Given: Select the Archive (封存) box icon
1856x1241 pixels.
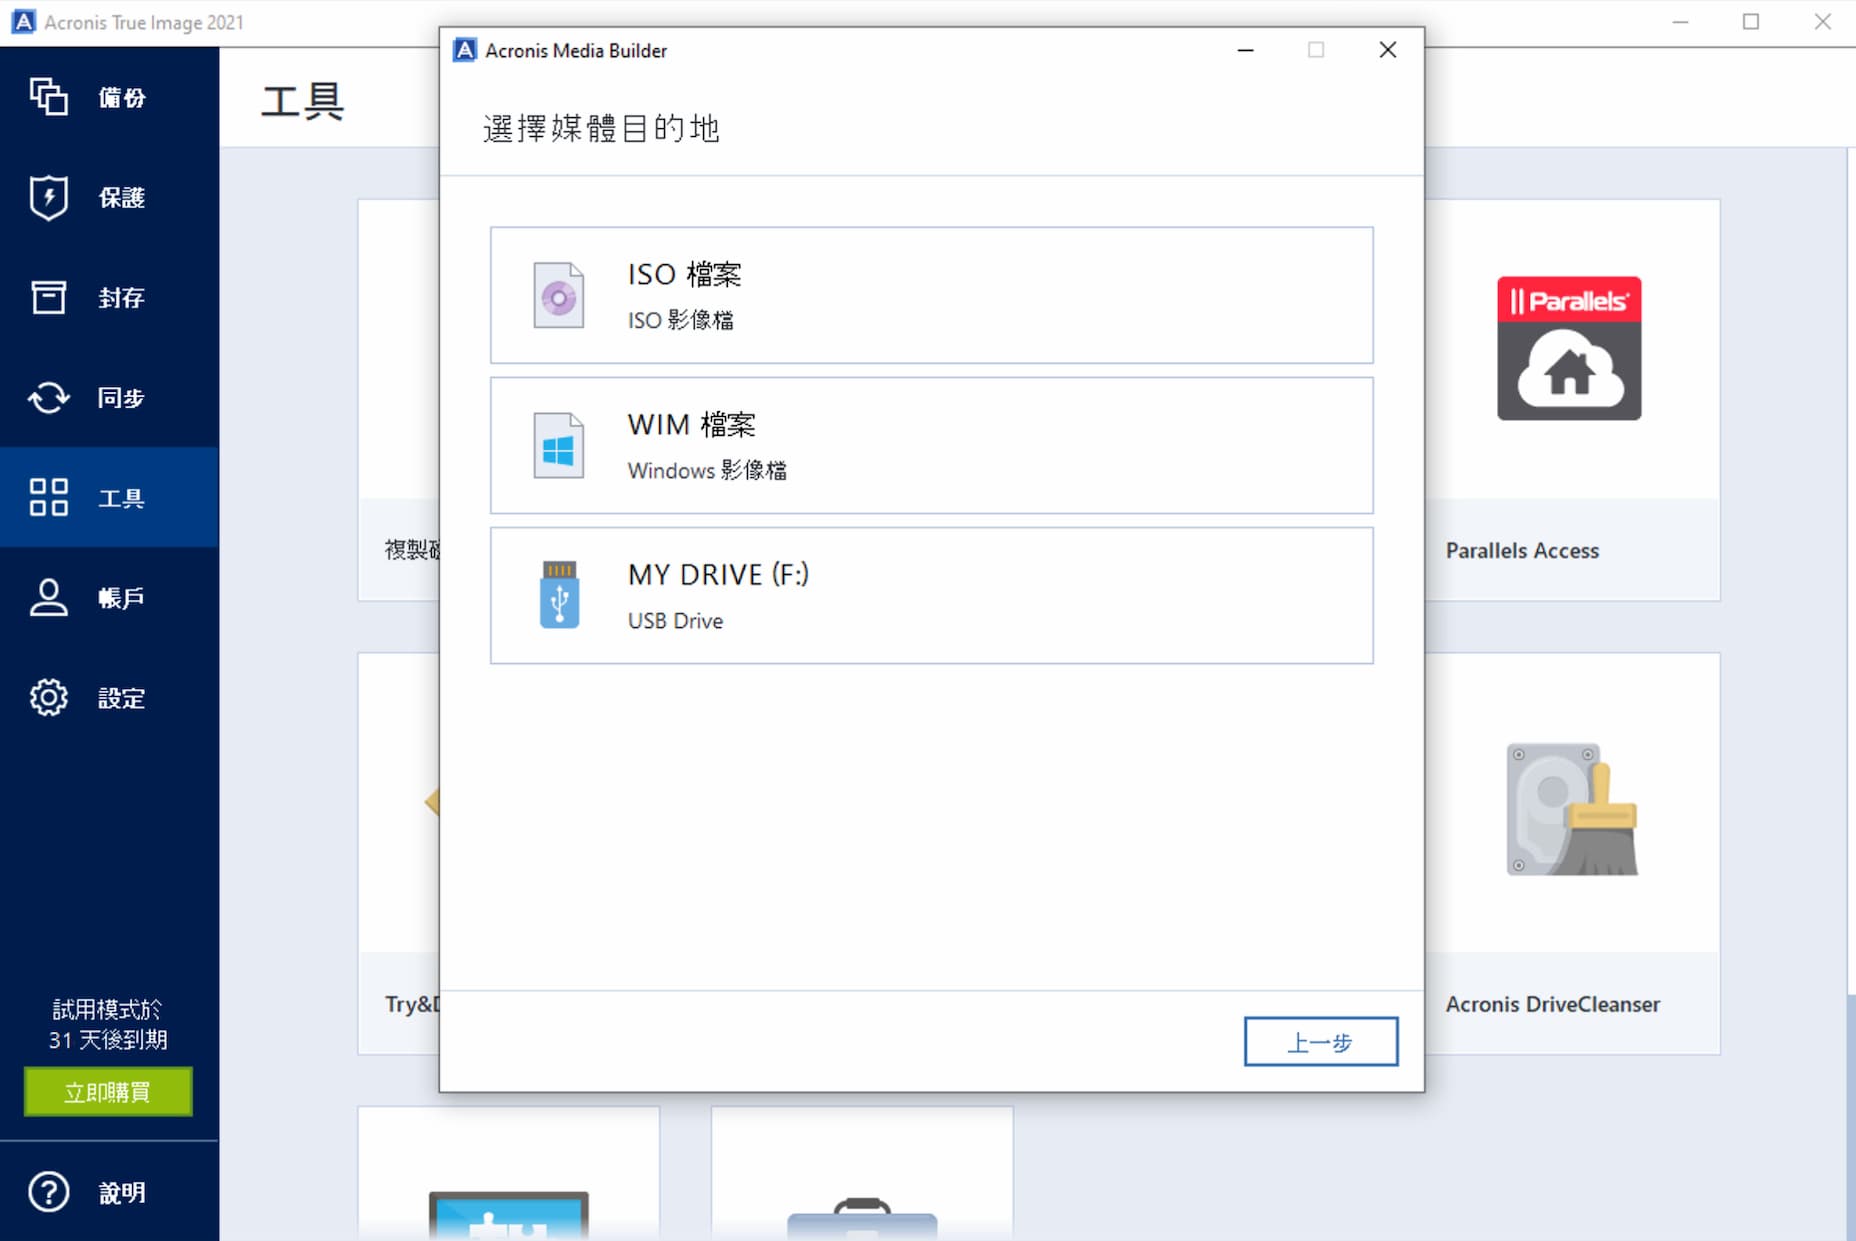Looking at the screenshot, I should [48, 297].
